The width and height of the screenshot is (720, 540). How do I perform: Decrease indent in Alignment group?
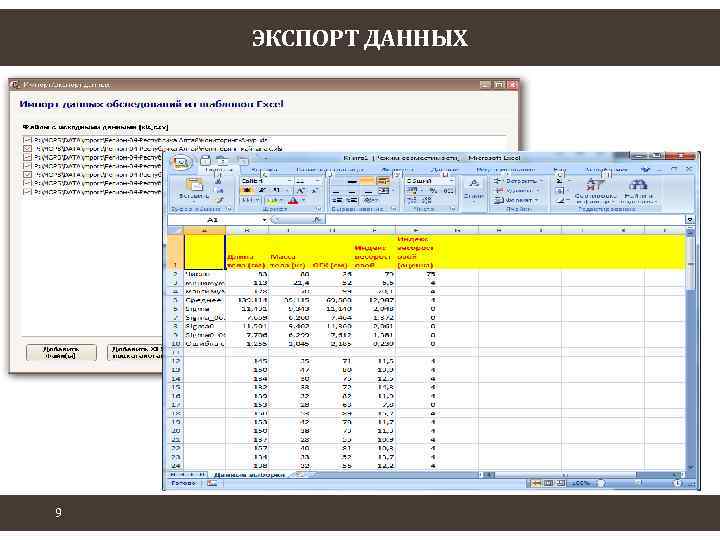[338, 200]
